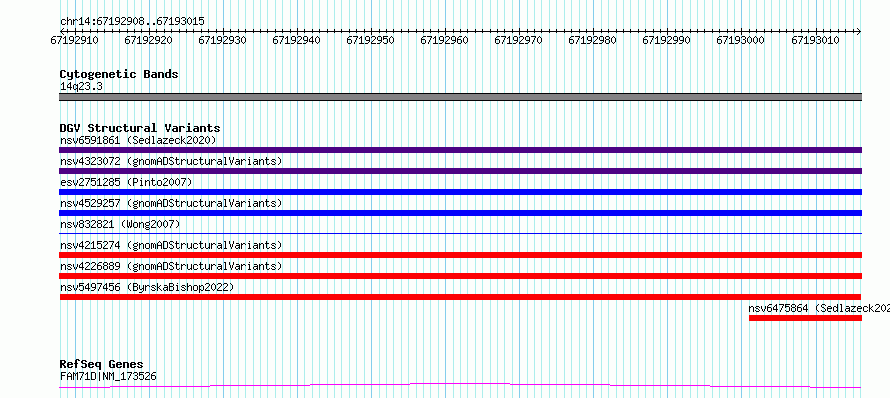Click the 14q23.3 band label
Viewport: 890px width, 398px height.
(x=81, y=87)
